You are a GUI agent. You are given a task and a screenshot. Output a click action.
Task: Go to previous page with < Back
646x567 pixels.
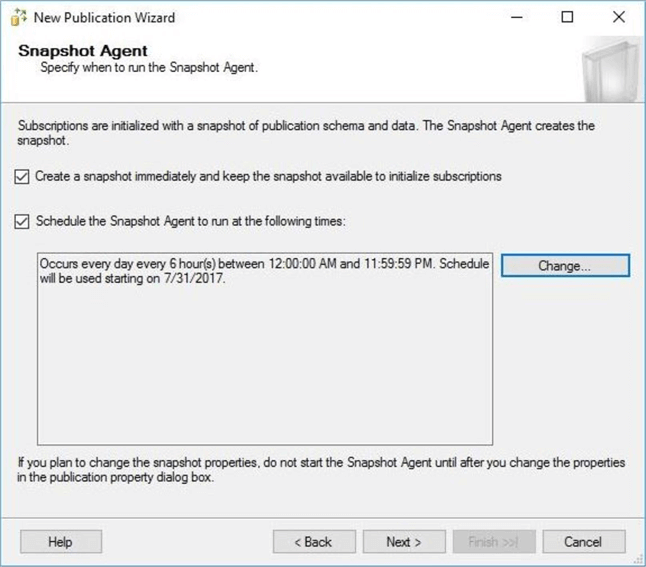pyautogui.click(x=313, y=542)
